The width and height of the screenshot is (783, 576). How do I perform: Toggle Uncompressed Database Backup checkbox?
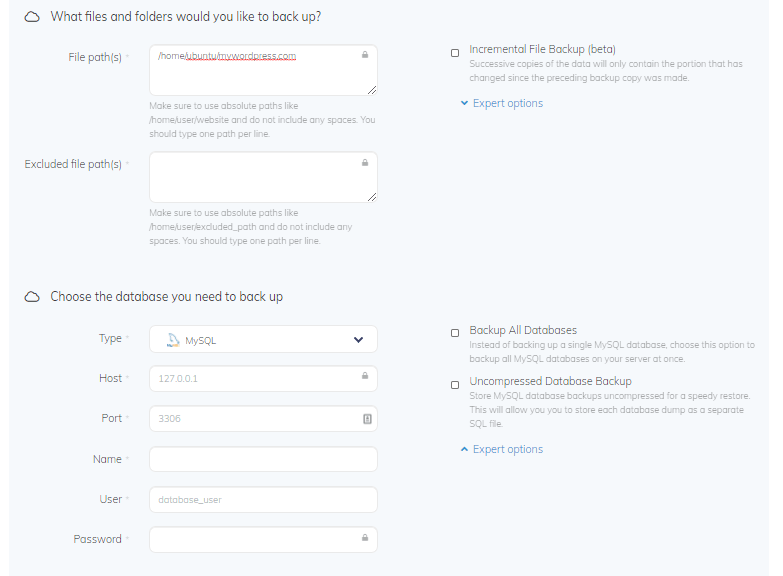click(x=455, y=384)
